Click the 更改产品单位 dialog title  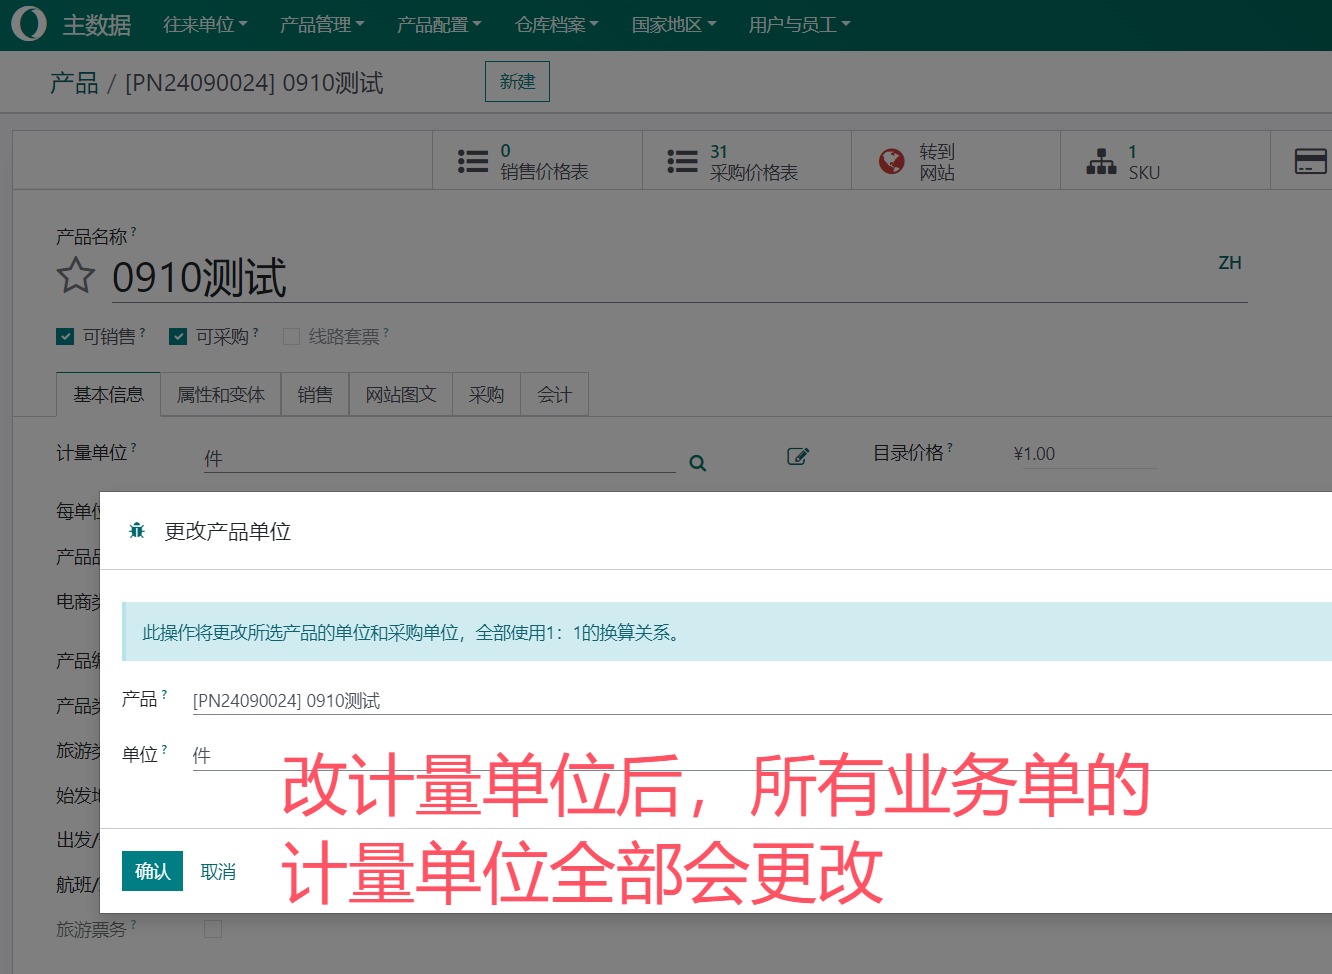pyautogui.click(x=228, y=531)
